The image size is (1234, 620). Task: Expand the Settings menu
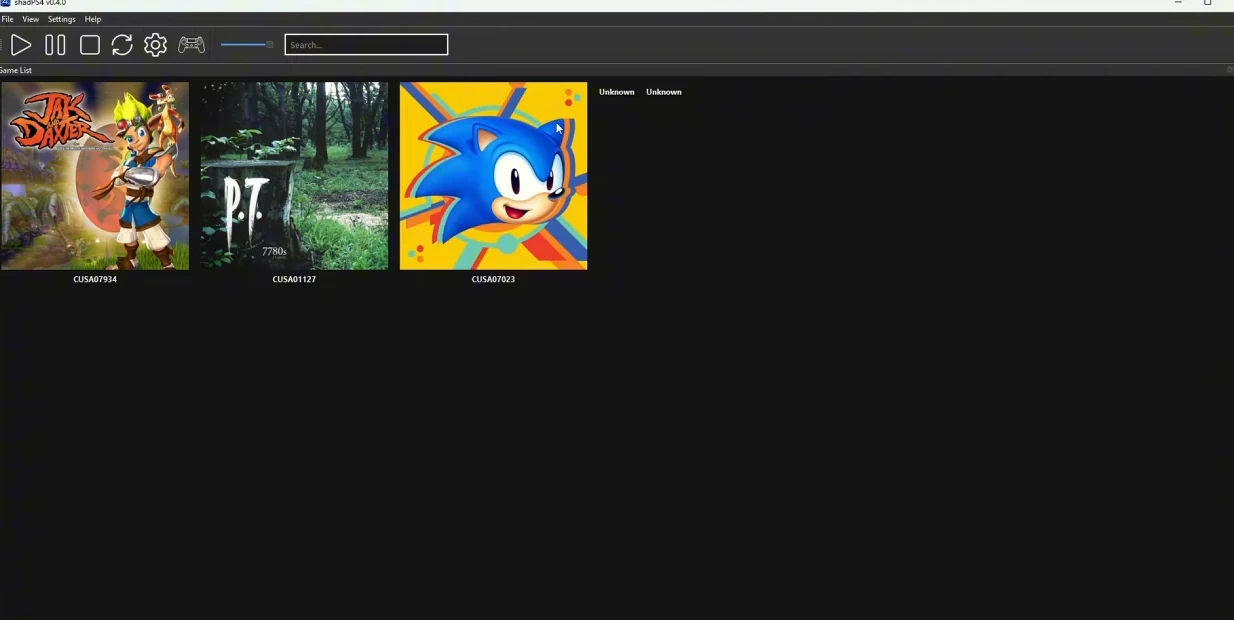(61, 19)
